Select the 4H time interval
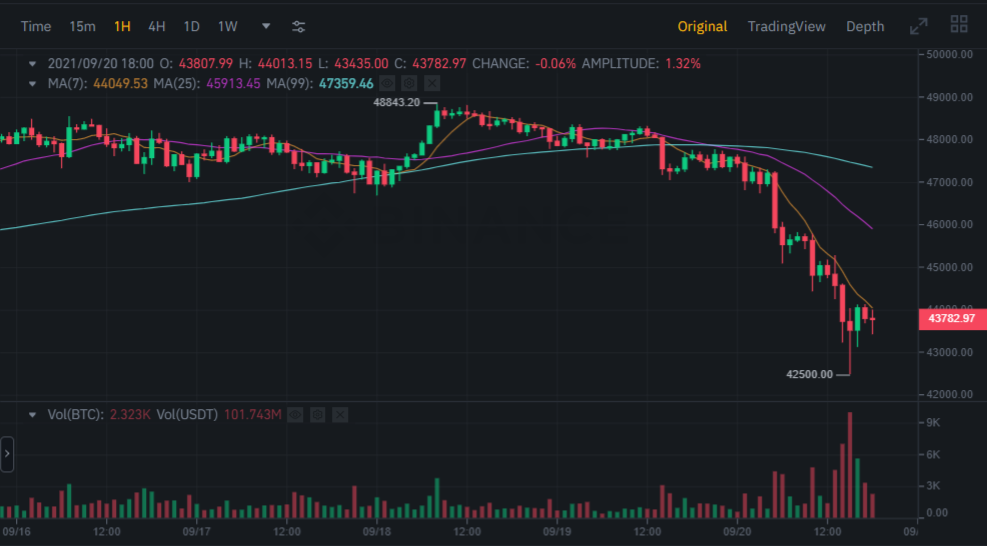987x546 pixels. coord(156,26)
